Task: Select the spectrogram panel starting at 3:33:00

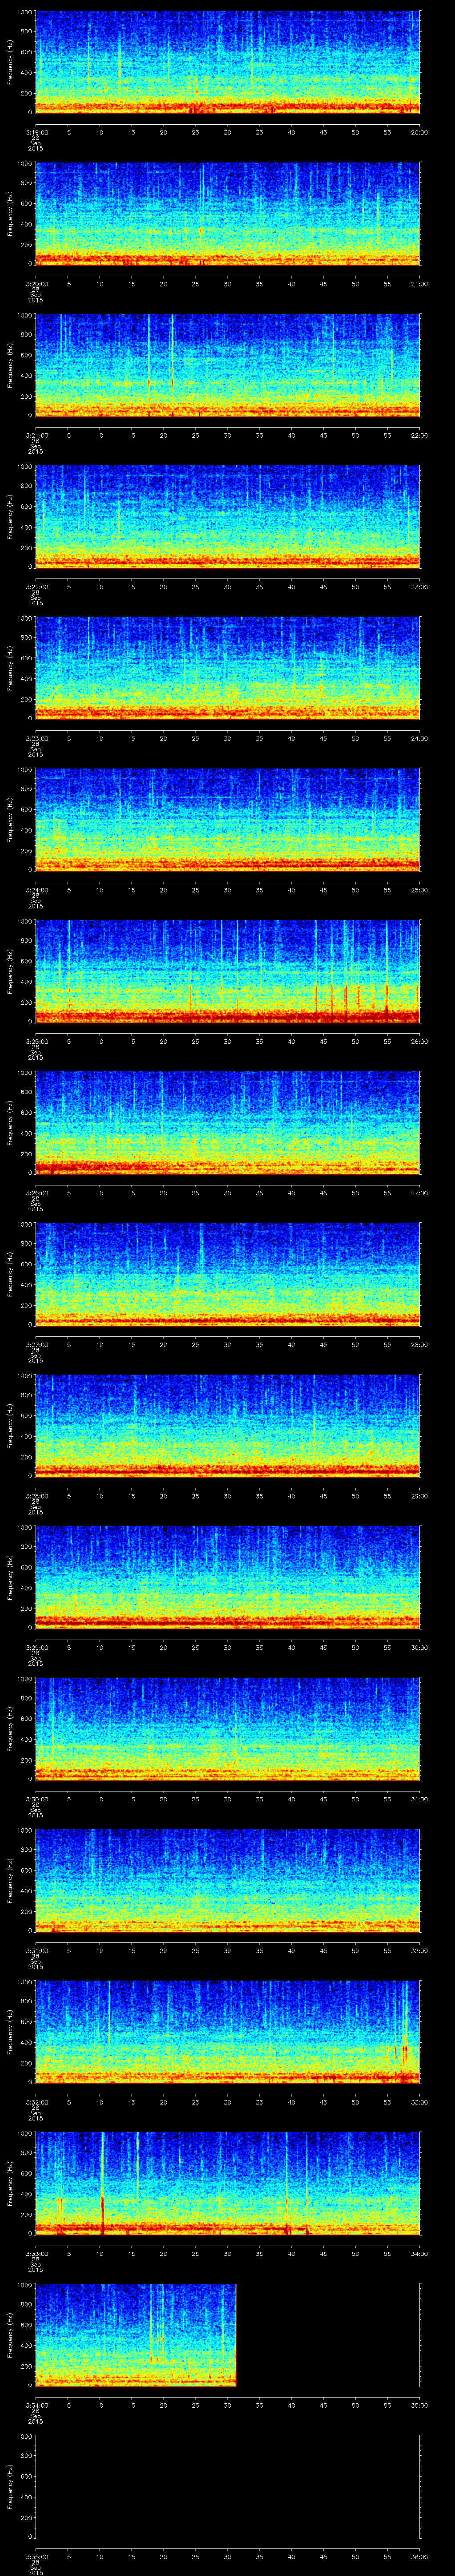Action: pos(228,2183)
